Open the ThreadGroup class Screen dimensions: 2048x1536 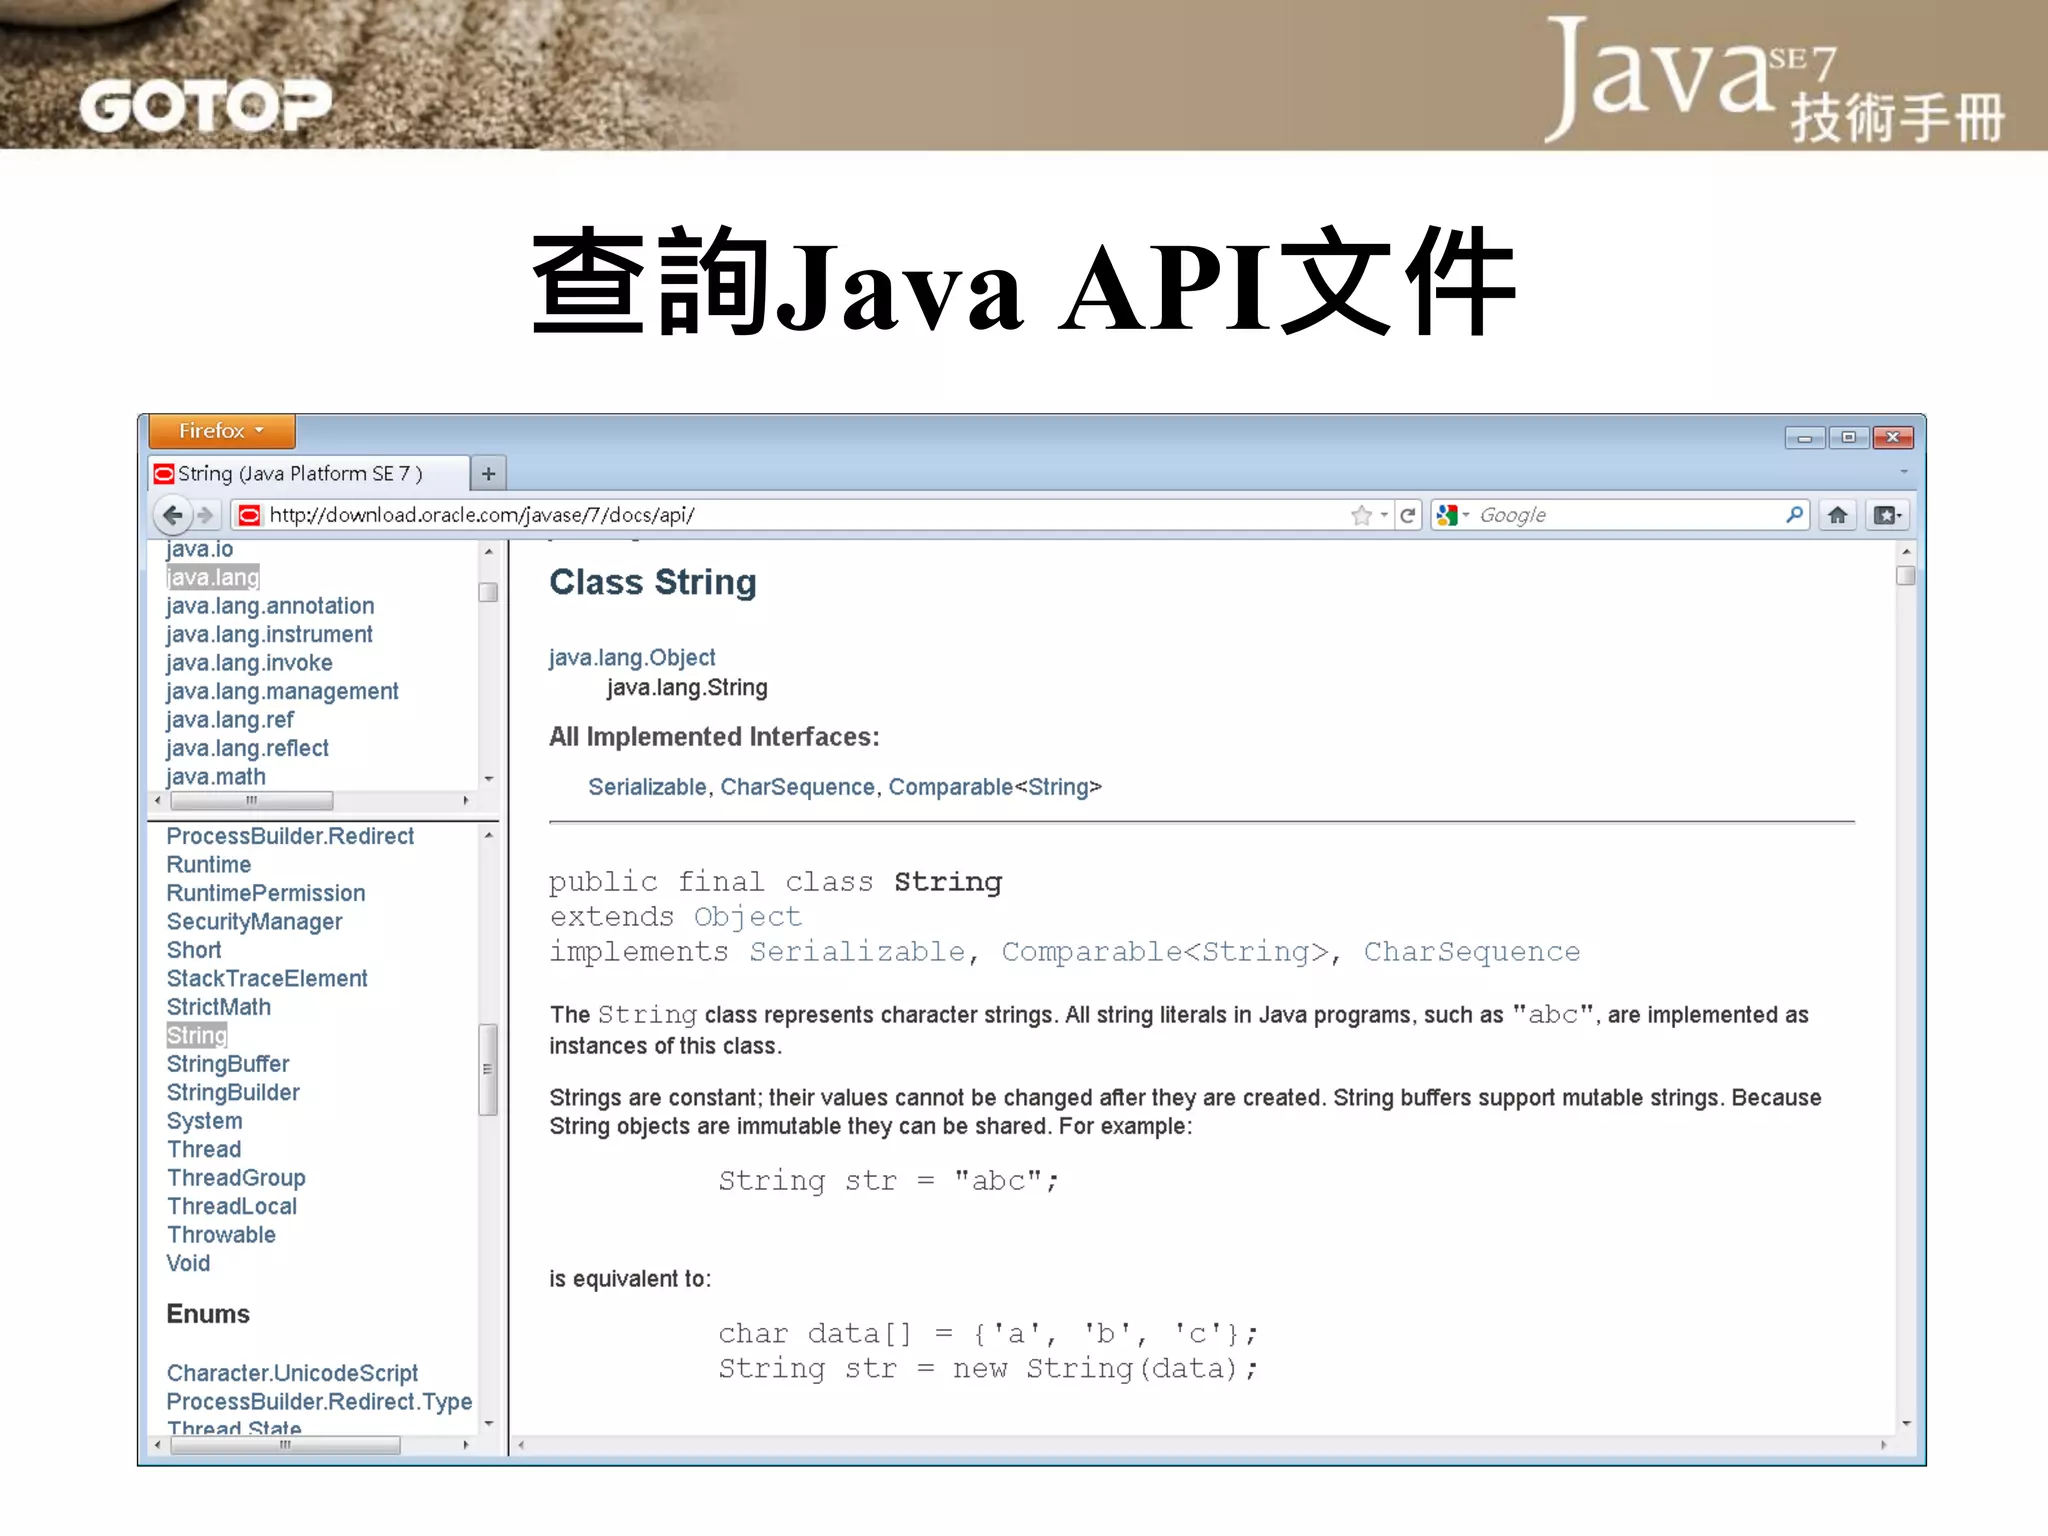tap(236, 1178)
